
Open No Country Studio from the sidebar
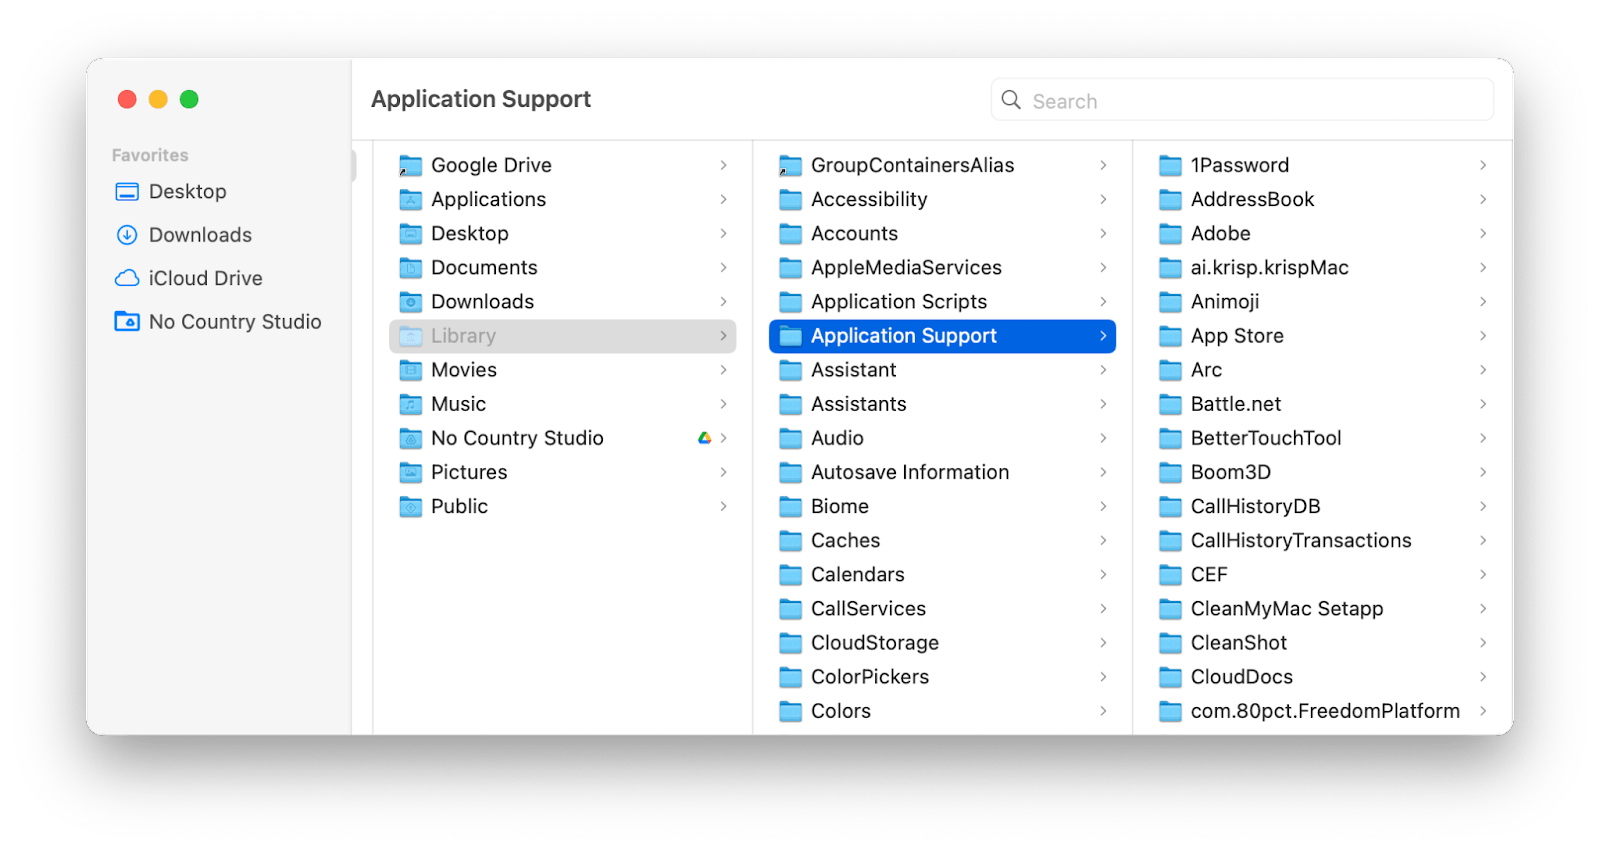click(x=234, y=321)
